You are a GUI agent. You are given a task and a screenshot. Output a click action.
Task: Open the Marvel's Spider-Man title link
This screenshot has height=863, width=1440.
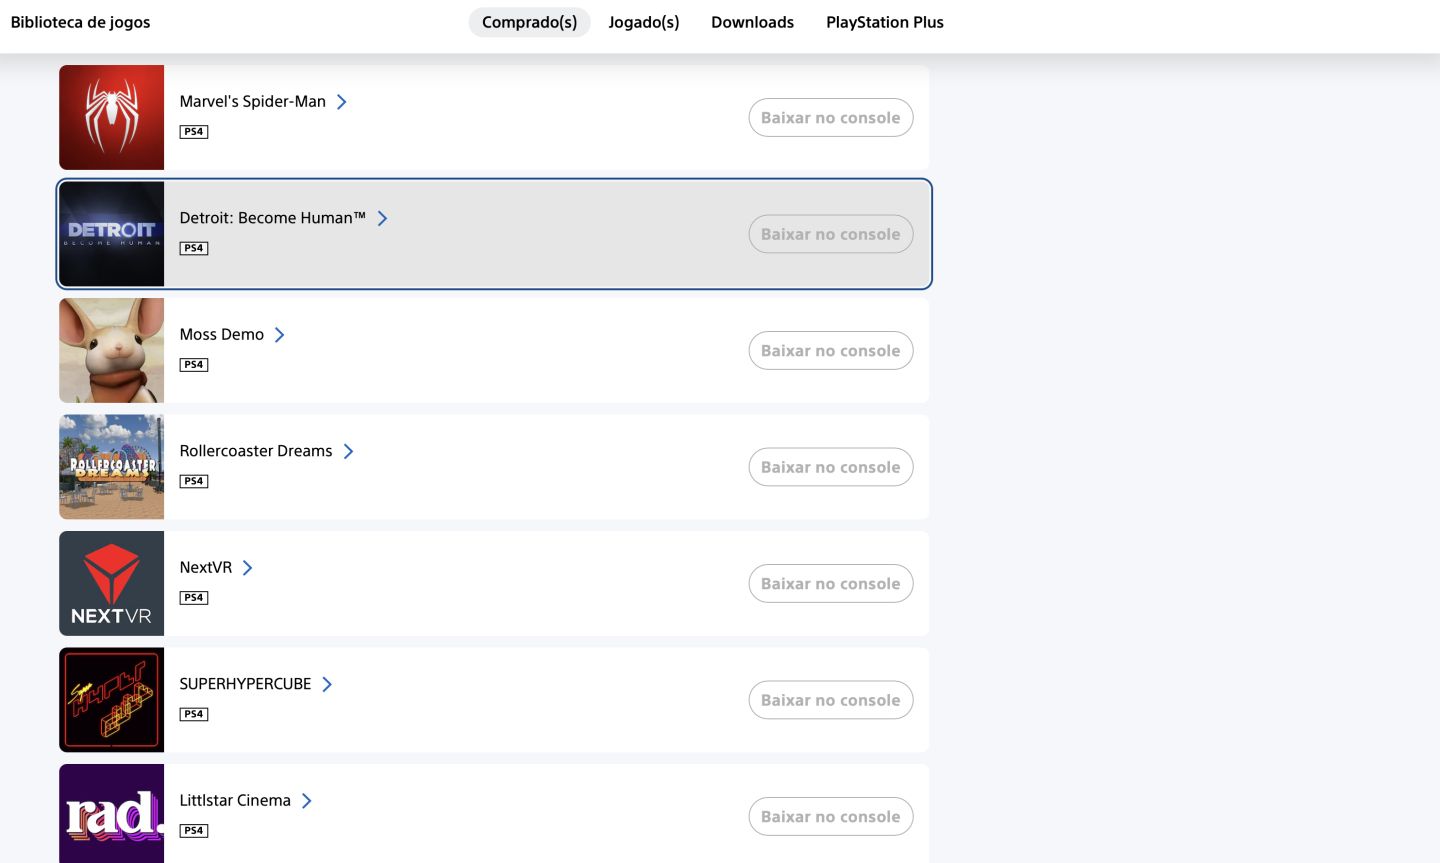tap(253, 101)
